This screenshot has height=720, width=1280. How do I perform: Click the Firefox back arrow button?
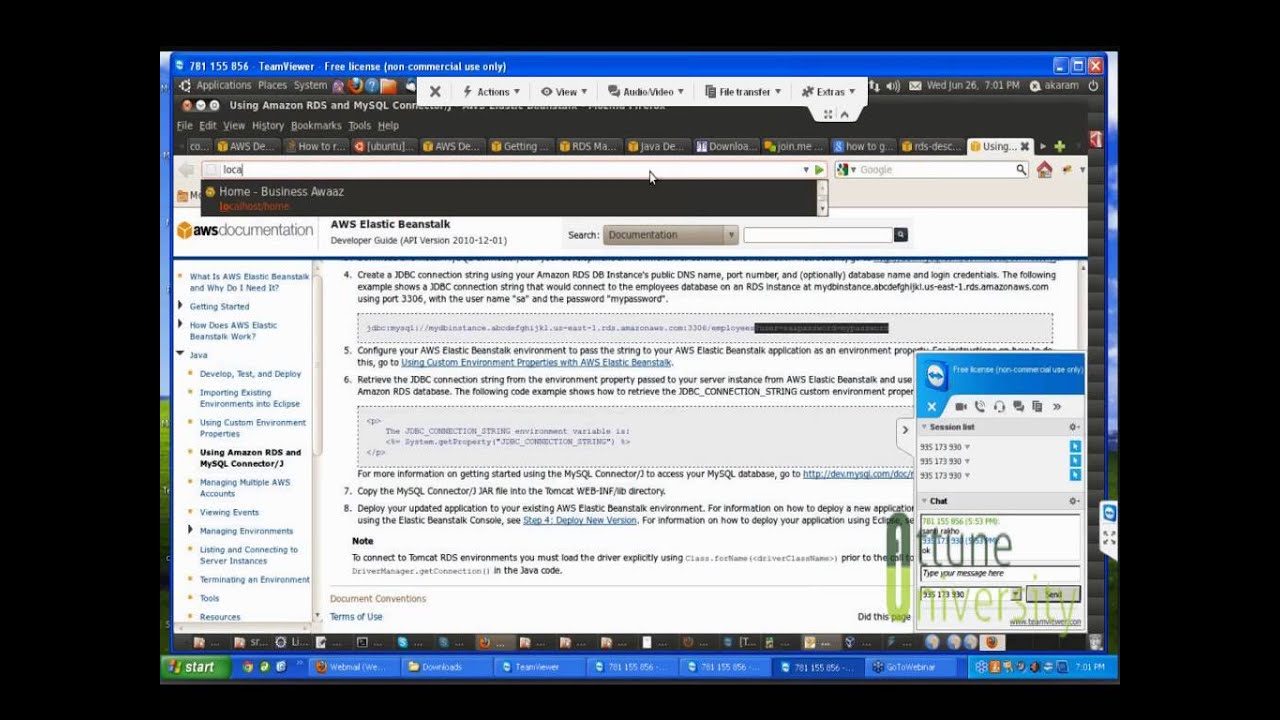pyautogui.click(x=186, y=170)
